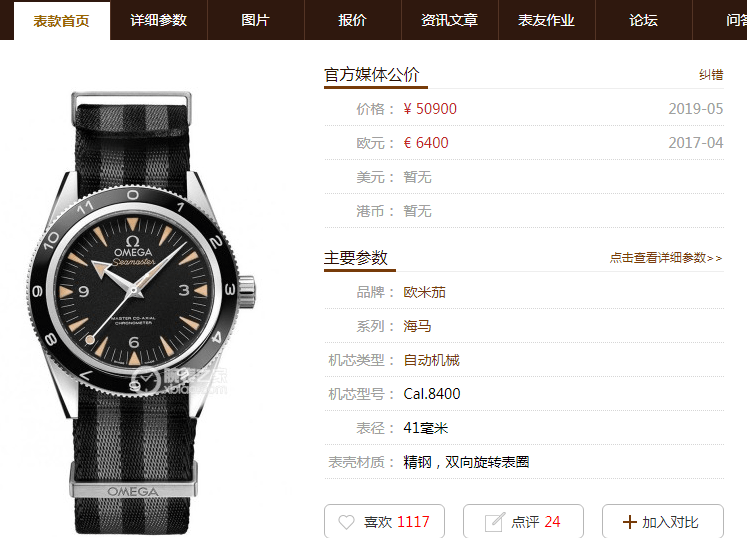Click the Cal.8400 movement model
The height and width of the screenshot is (538, 747).
(x=432, y=394)
